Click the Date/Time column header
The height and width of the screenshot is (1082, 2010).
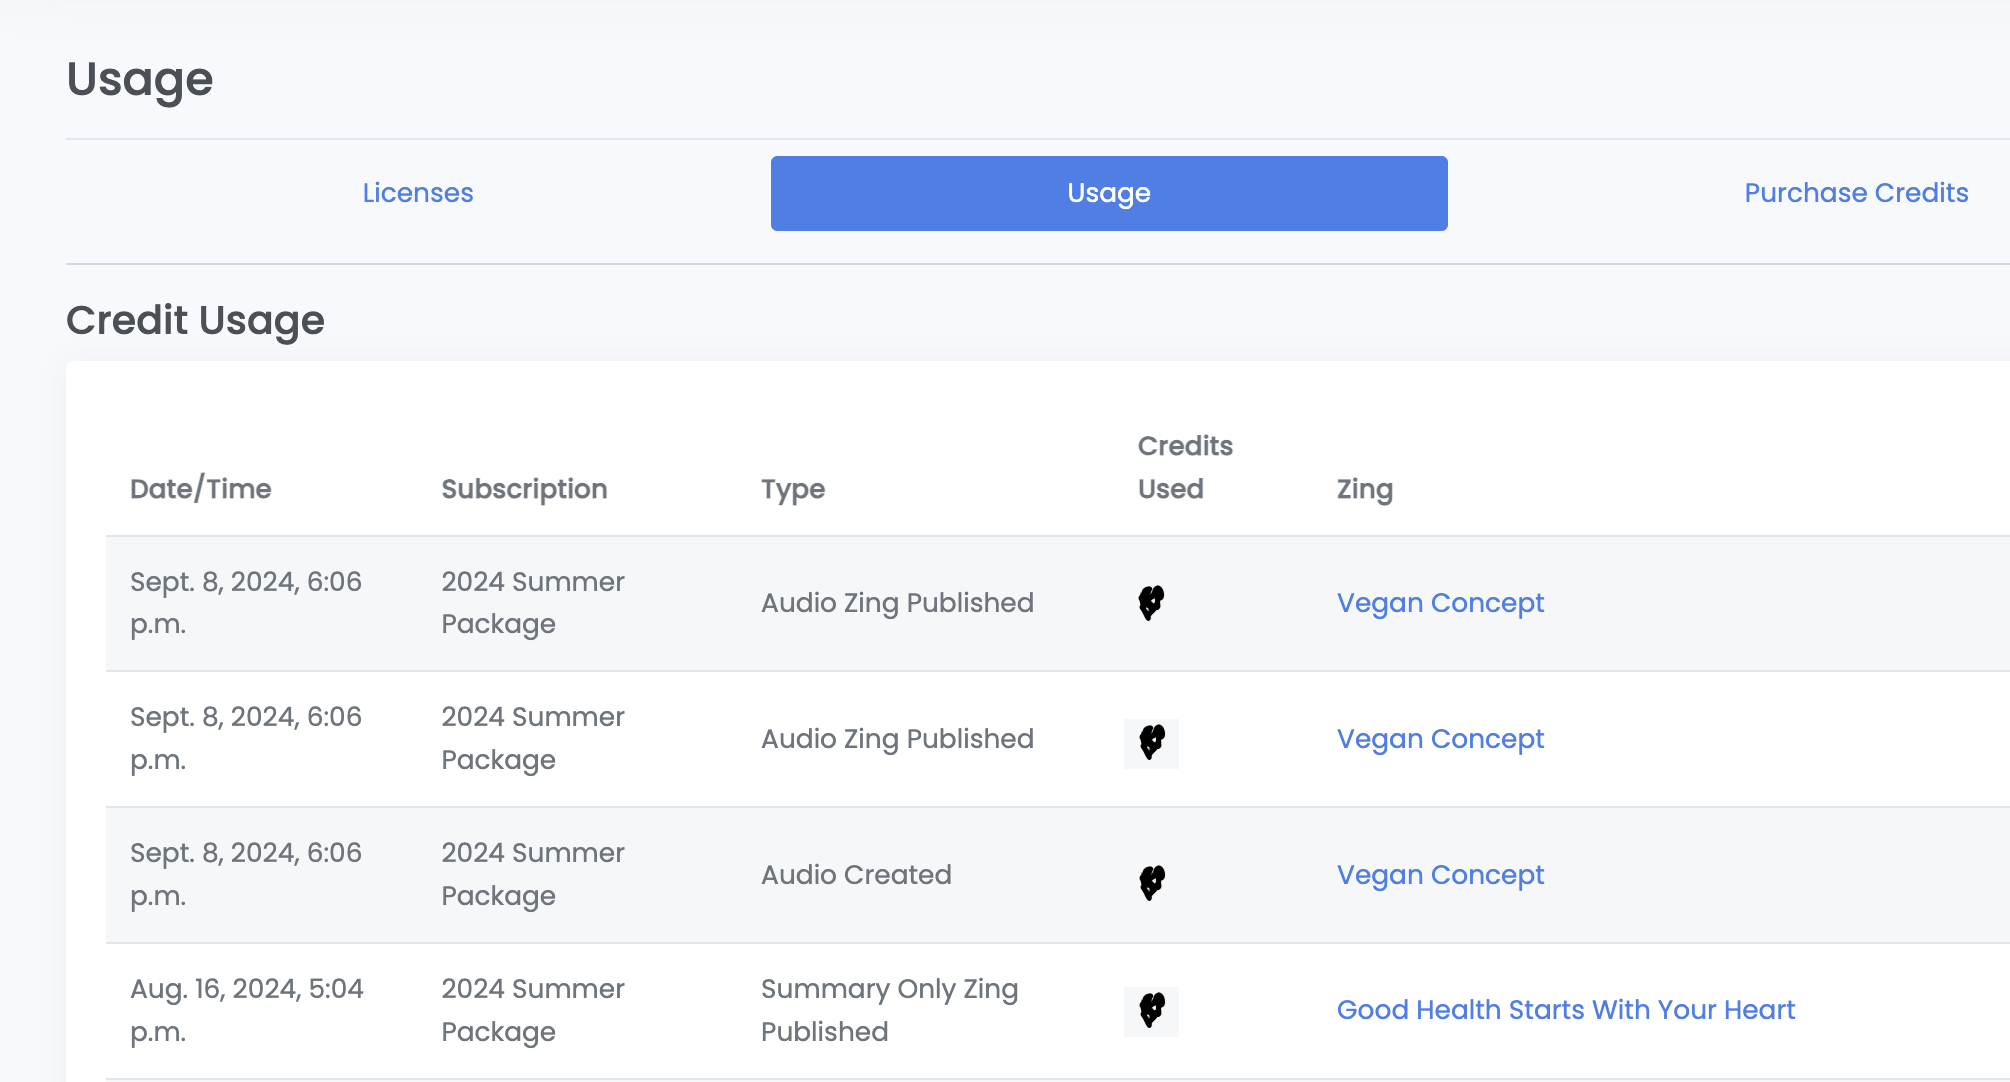[x=201, y=489]
